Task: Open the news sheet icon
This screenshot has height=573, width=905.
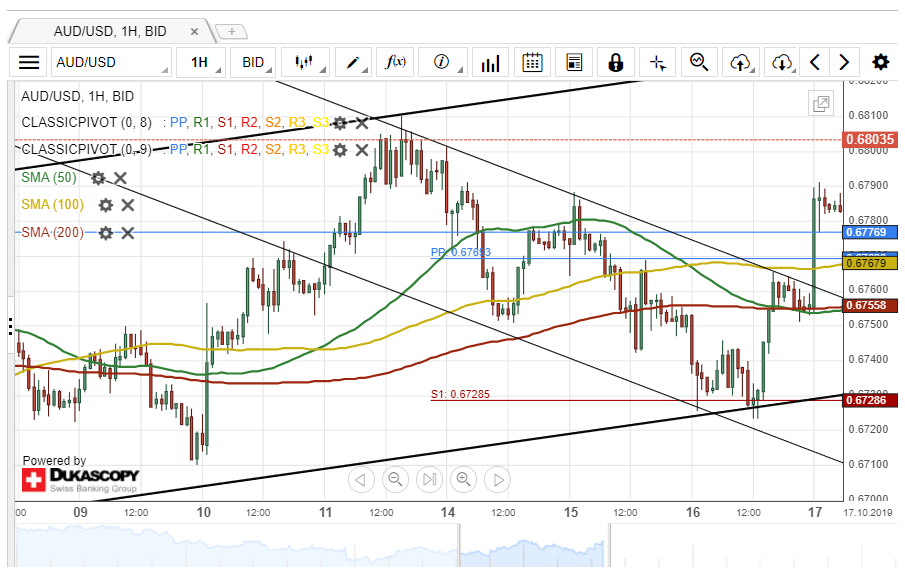Action: [x=574, y=62]
